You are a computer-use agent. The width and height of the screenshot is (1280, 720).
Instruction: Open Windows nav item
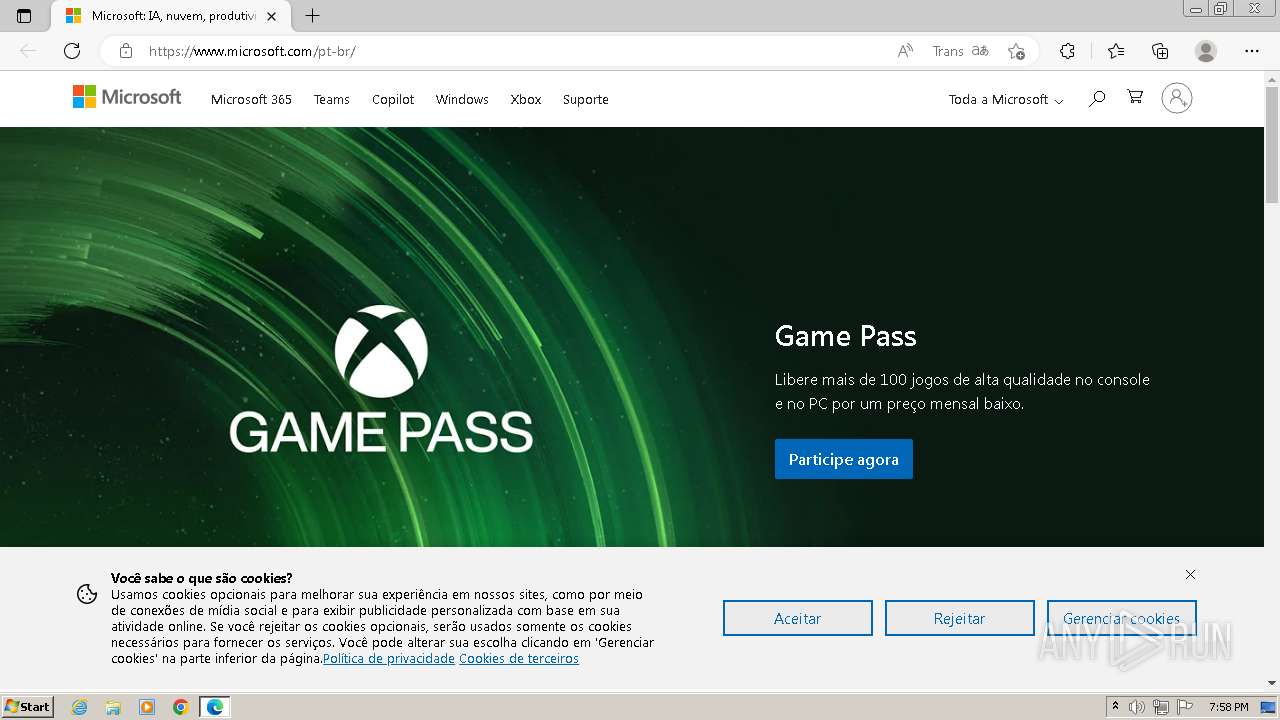(x=462, y=99)
